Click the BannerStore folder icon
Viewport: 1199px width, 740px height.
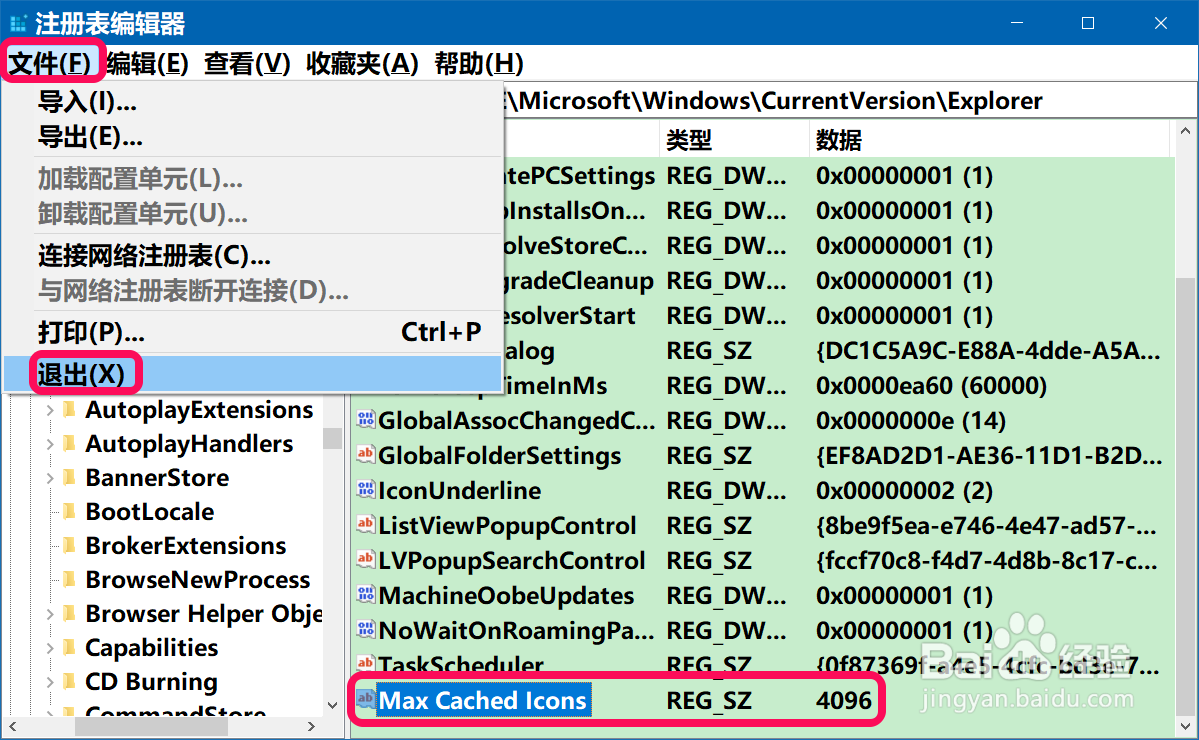69,478
